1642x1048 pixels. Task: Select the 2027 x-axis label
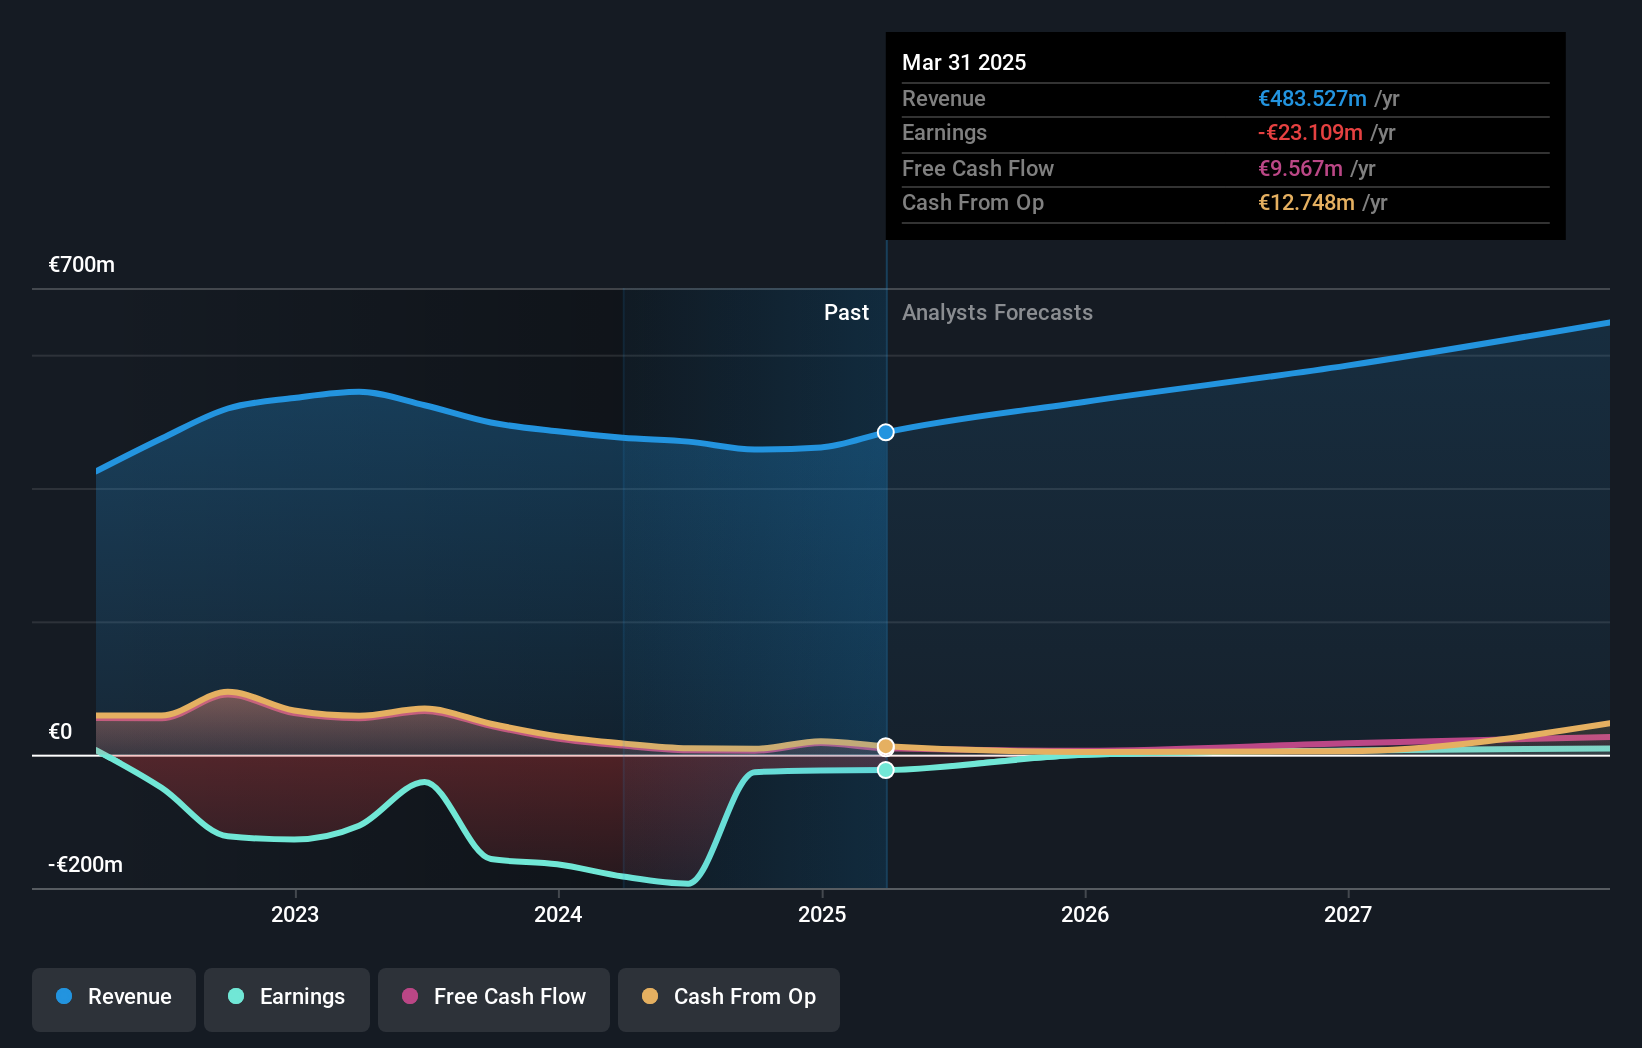point(1348,914)
